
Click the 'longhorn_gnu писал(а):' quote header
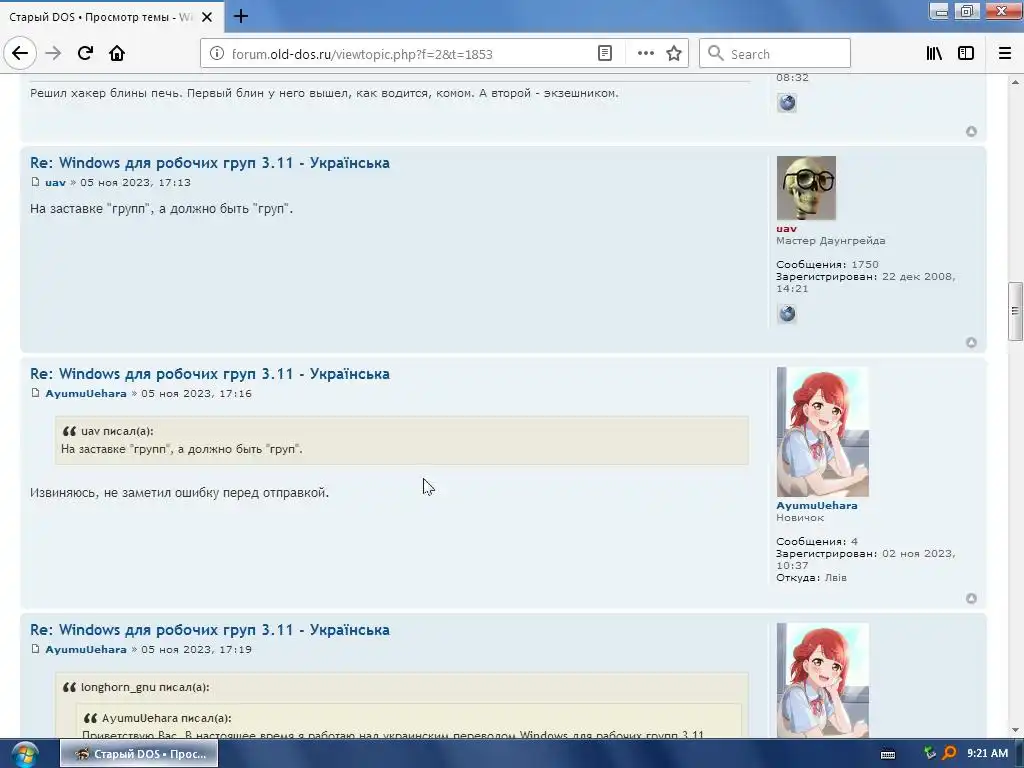coord(145,687)
